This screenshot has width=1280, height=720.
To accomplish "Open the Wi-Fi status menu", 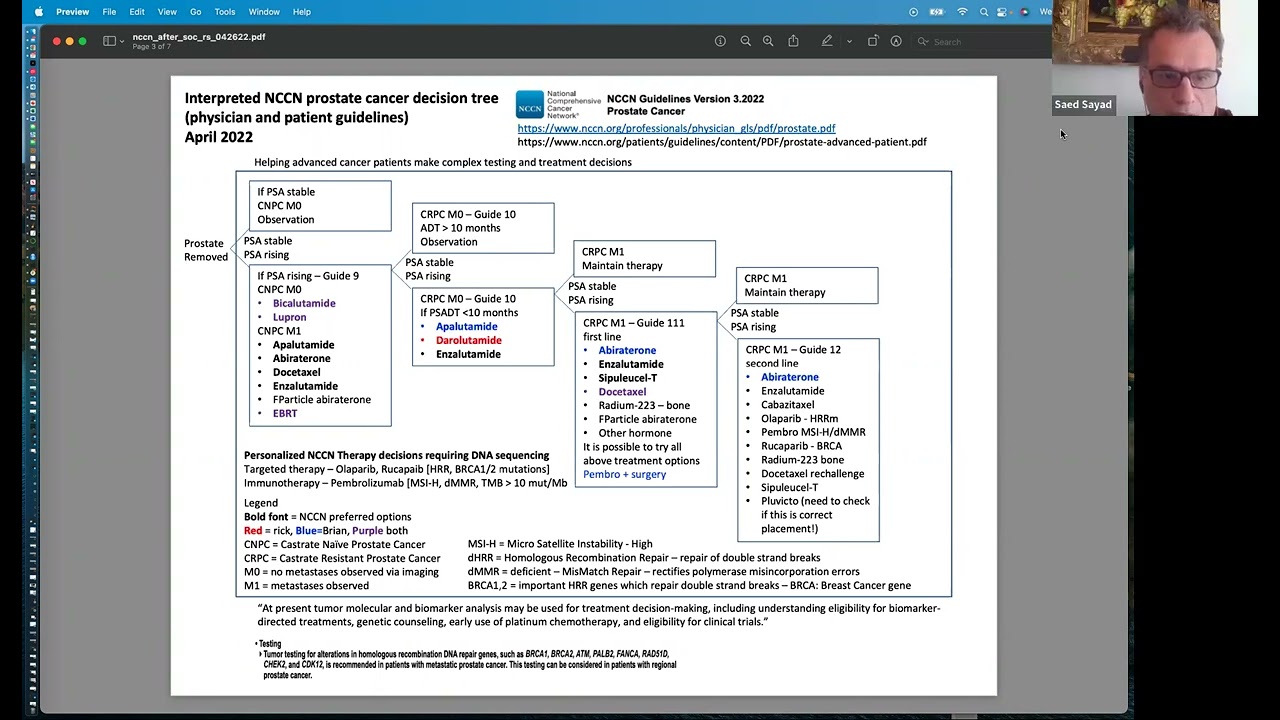I will coord(962,12).
